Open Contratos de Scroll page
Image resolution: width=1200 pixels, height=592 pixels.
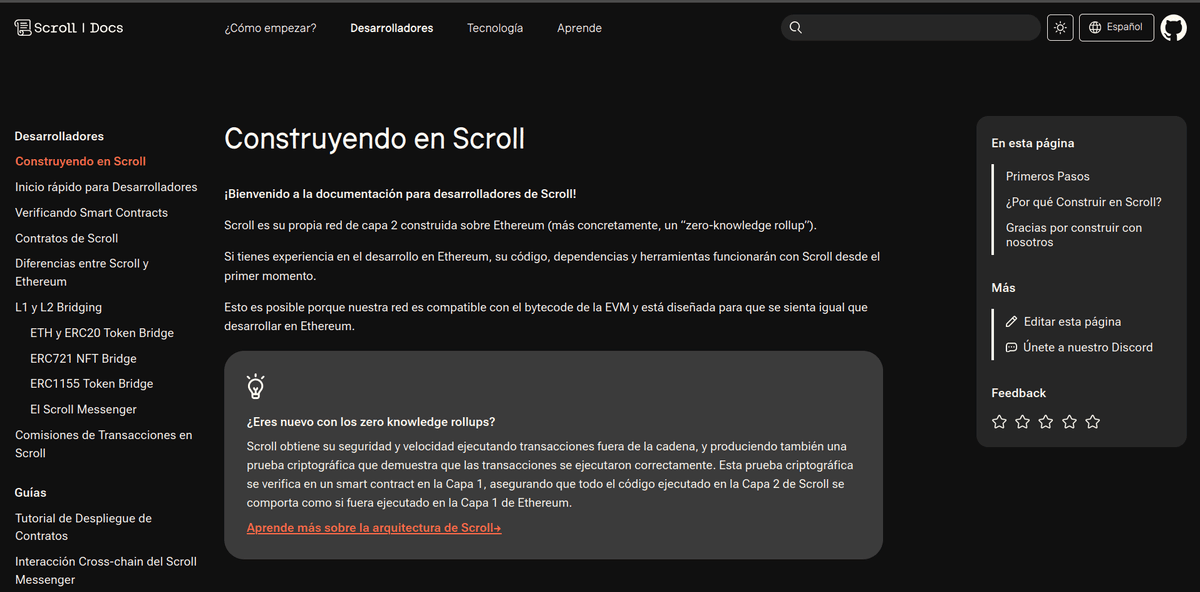pos(67,238)
